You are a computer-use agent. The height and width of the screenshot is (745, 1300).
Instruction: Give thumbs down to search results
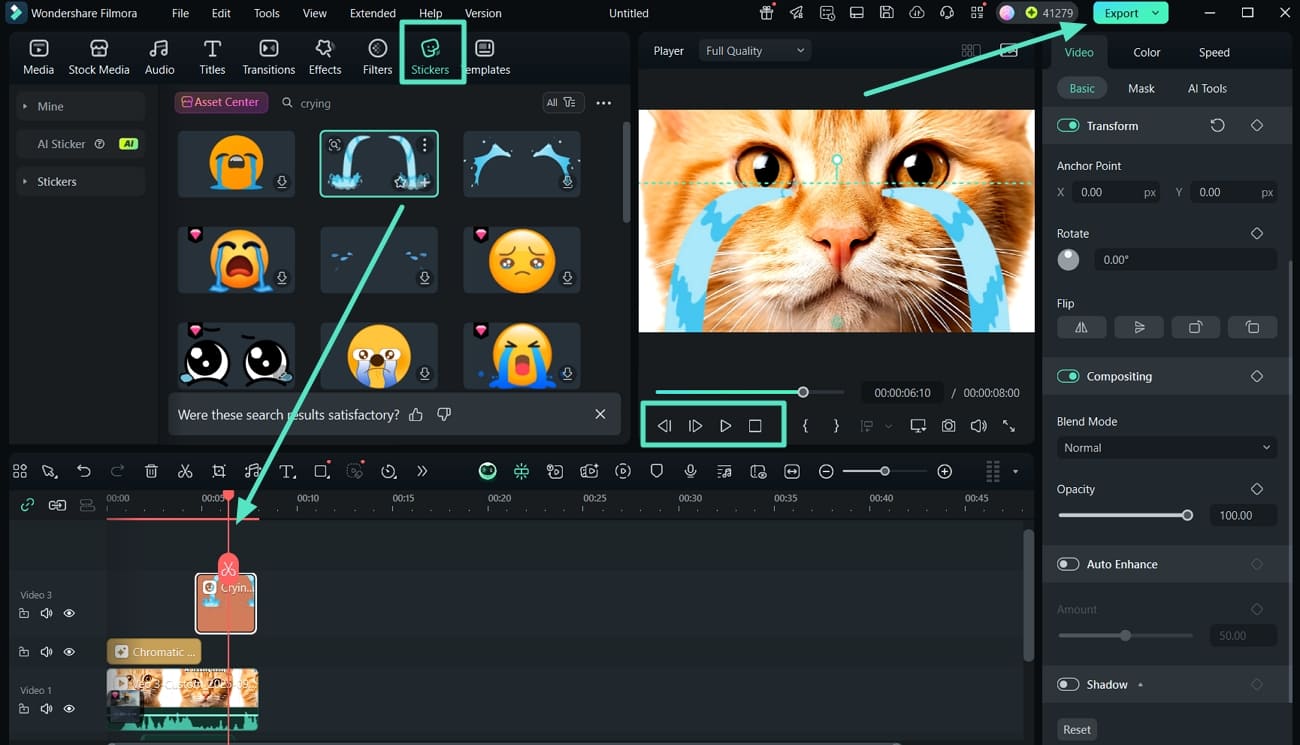(x=444, y=414)
